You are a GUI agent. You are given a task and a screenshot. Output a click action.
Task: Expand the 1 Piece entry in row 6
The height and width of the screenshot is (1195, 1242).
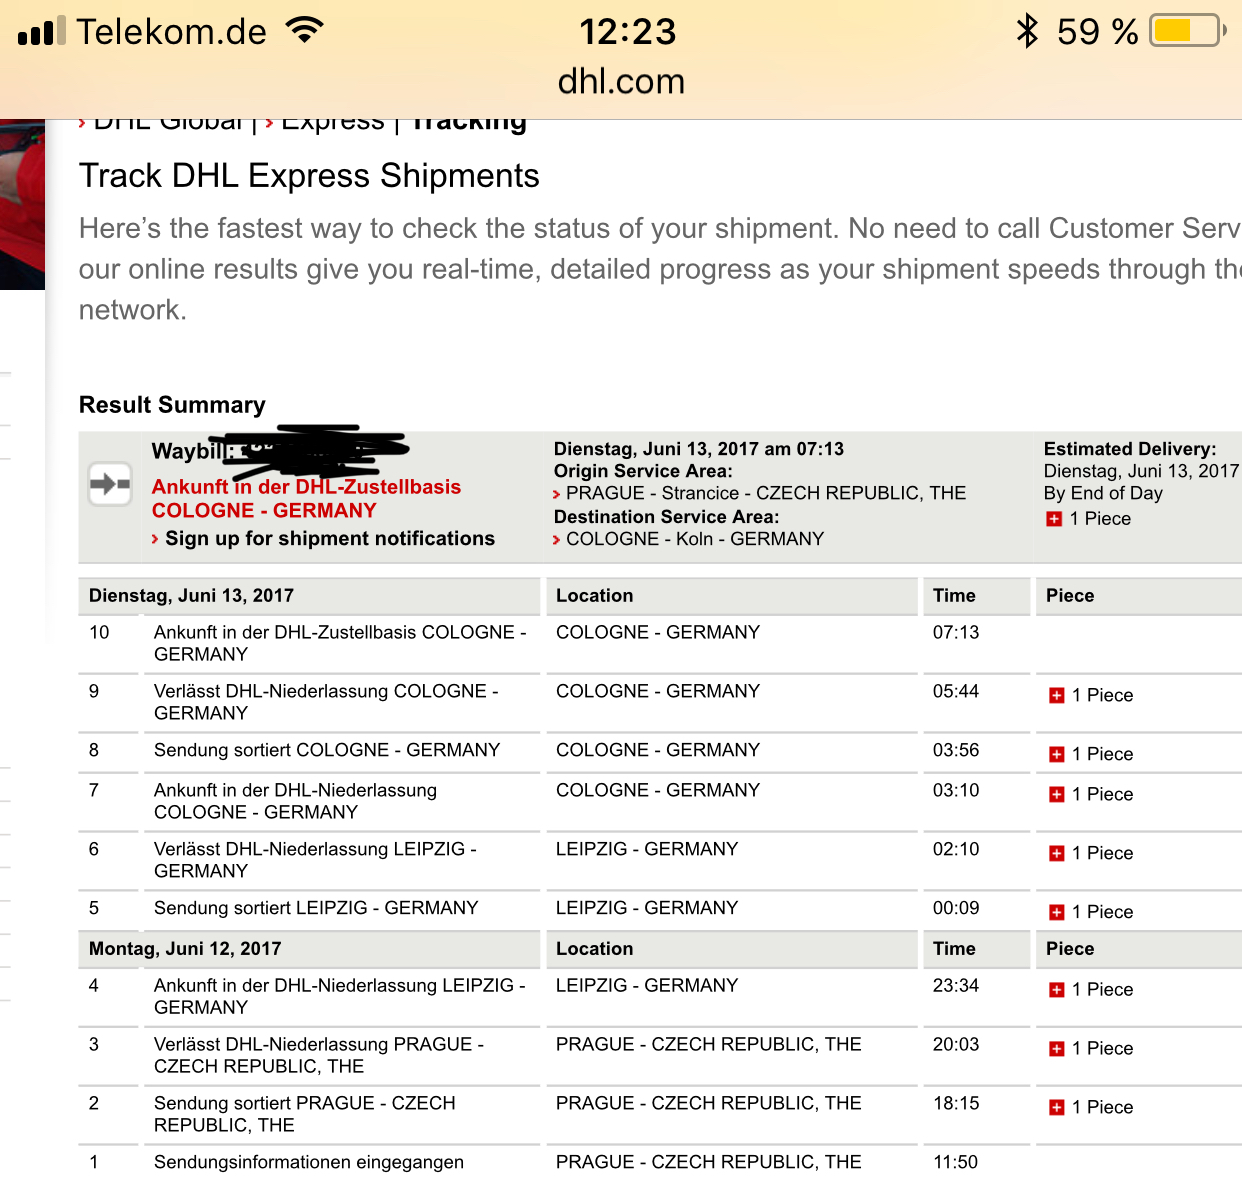coord(1091,854)
